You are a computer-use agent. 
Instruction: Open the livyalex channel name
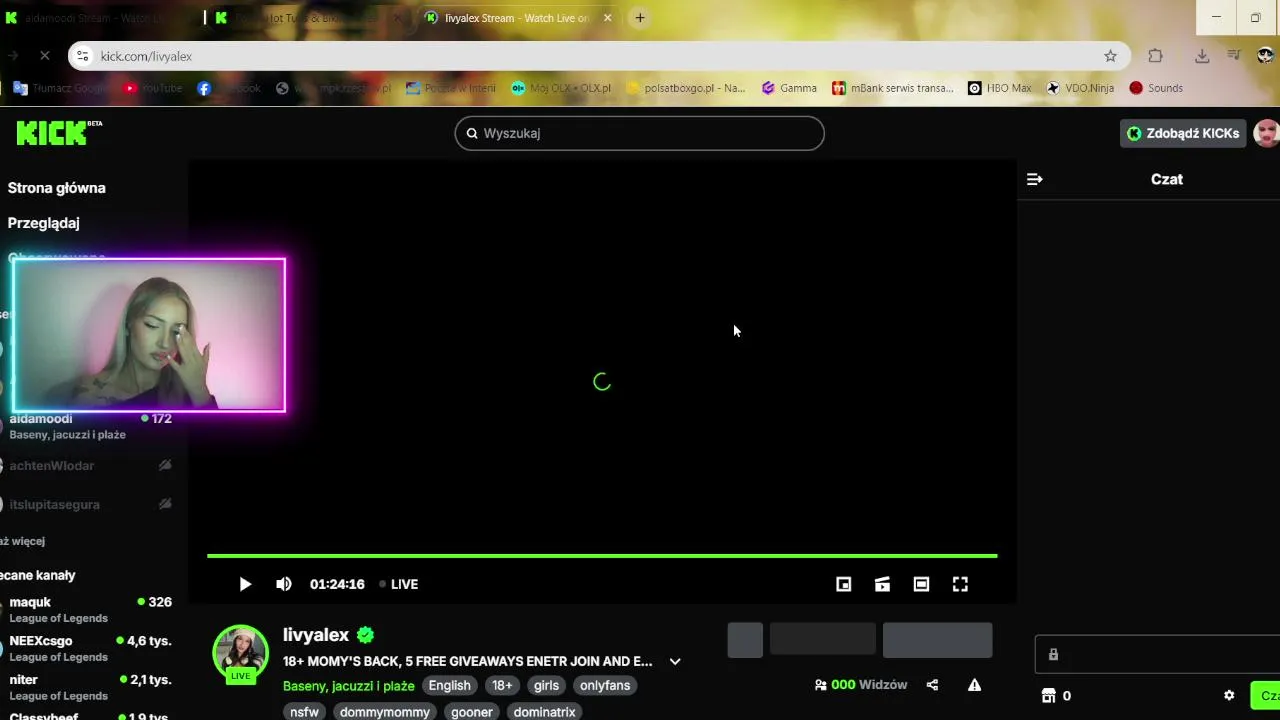pos(316,635)
